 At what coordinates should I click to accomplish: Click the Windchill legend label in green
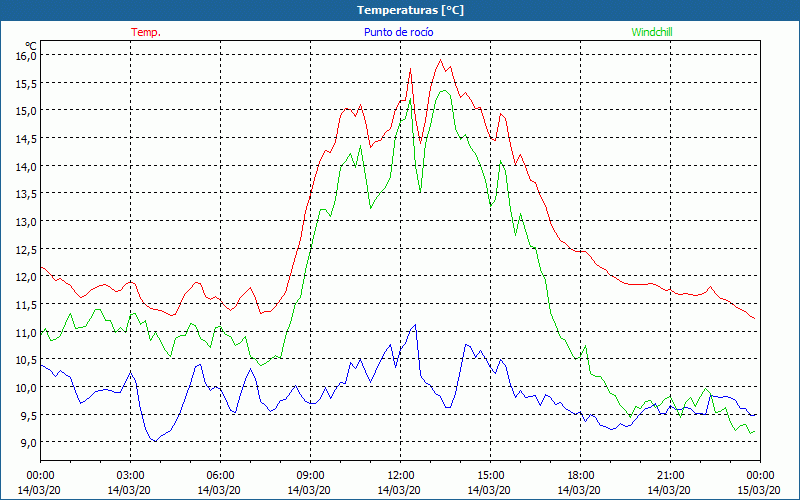(x=652, y=32)
